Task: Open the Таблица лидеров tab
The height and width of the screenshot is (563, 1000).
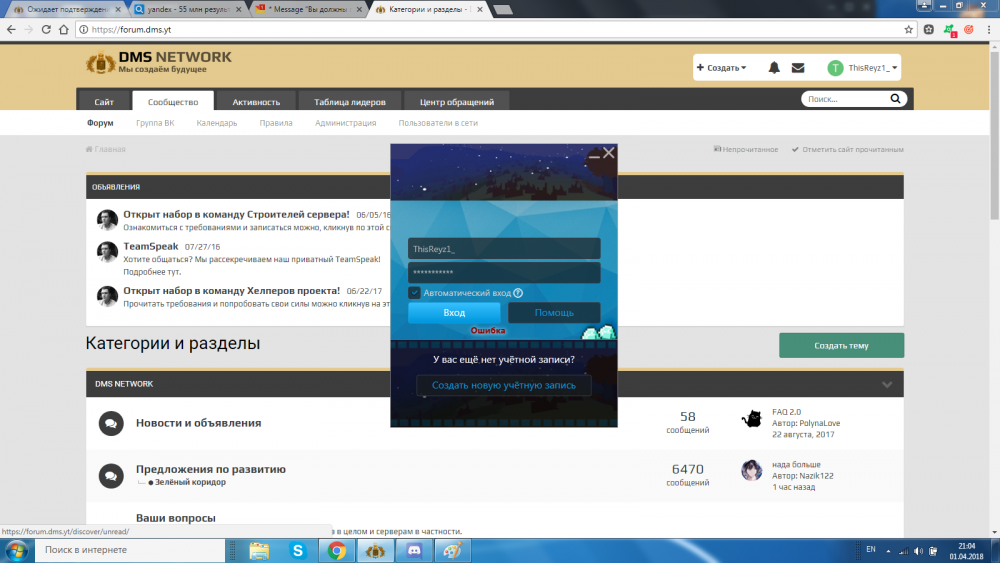Action: tap(356, 101)
